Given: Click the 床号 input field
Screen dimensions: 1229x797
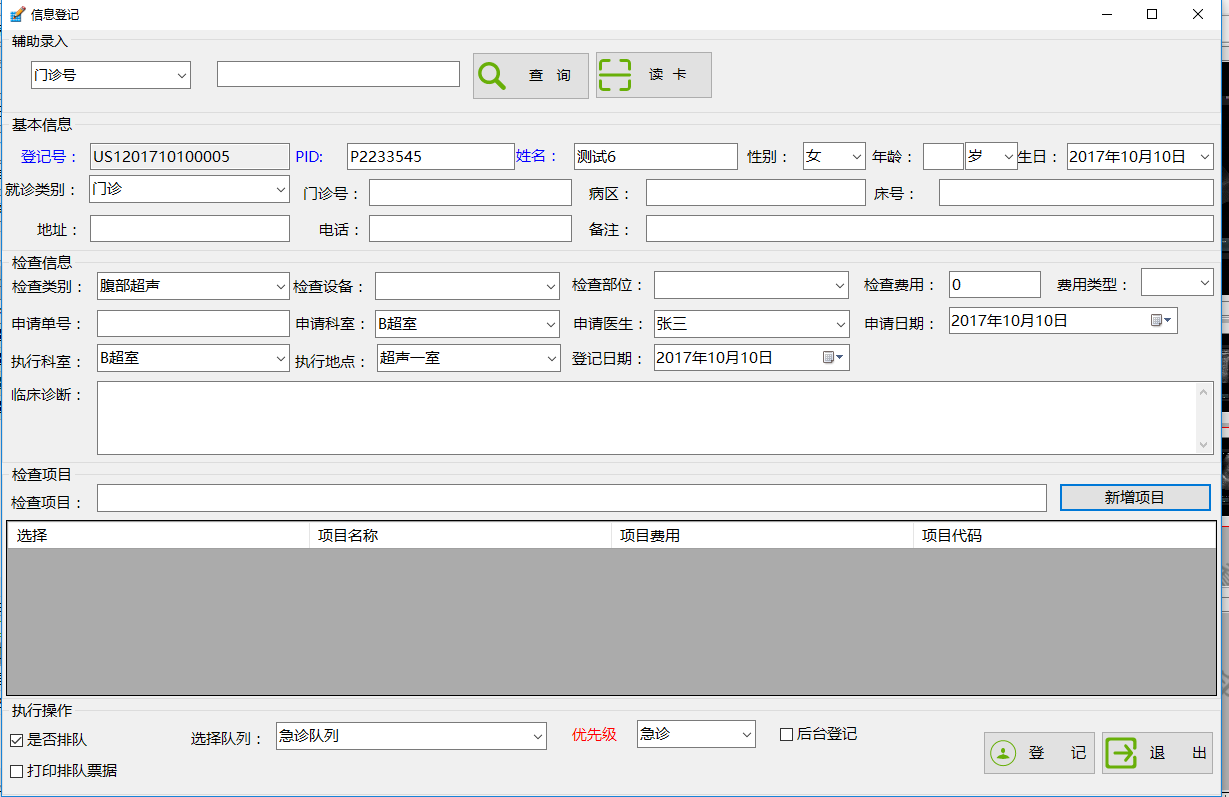Looking at the screenshot, I should [x=1076, y=193].
